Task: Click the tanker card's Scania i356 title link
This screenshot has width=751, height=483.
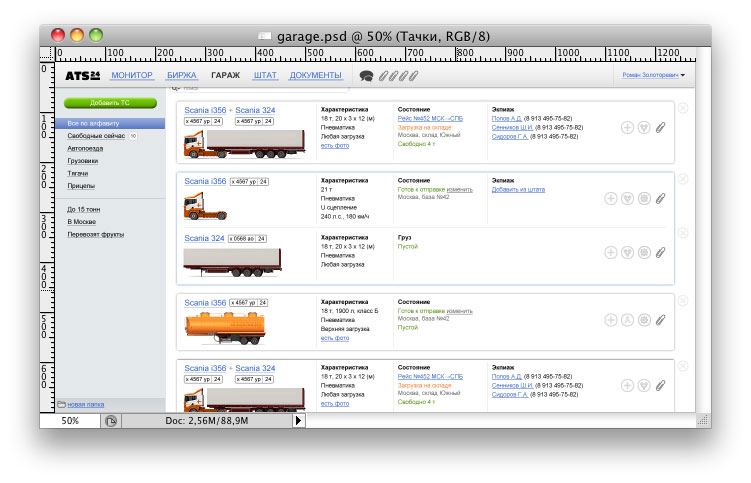Action: coord(205,303)
